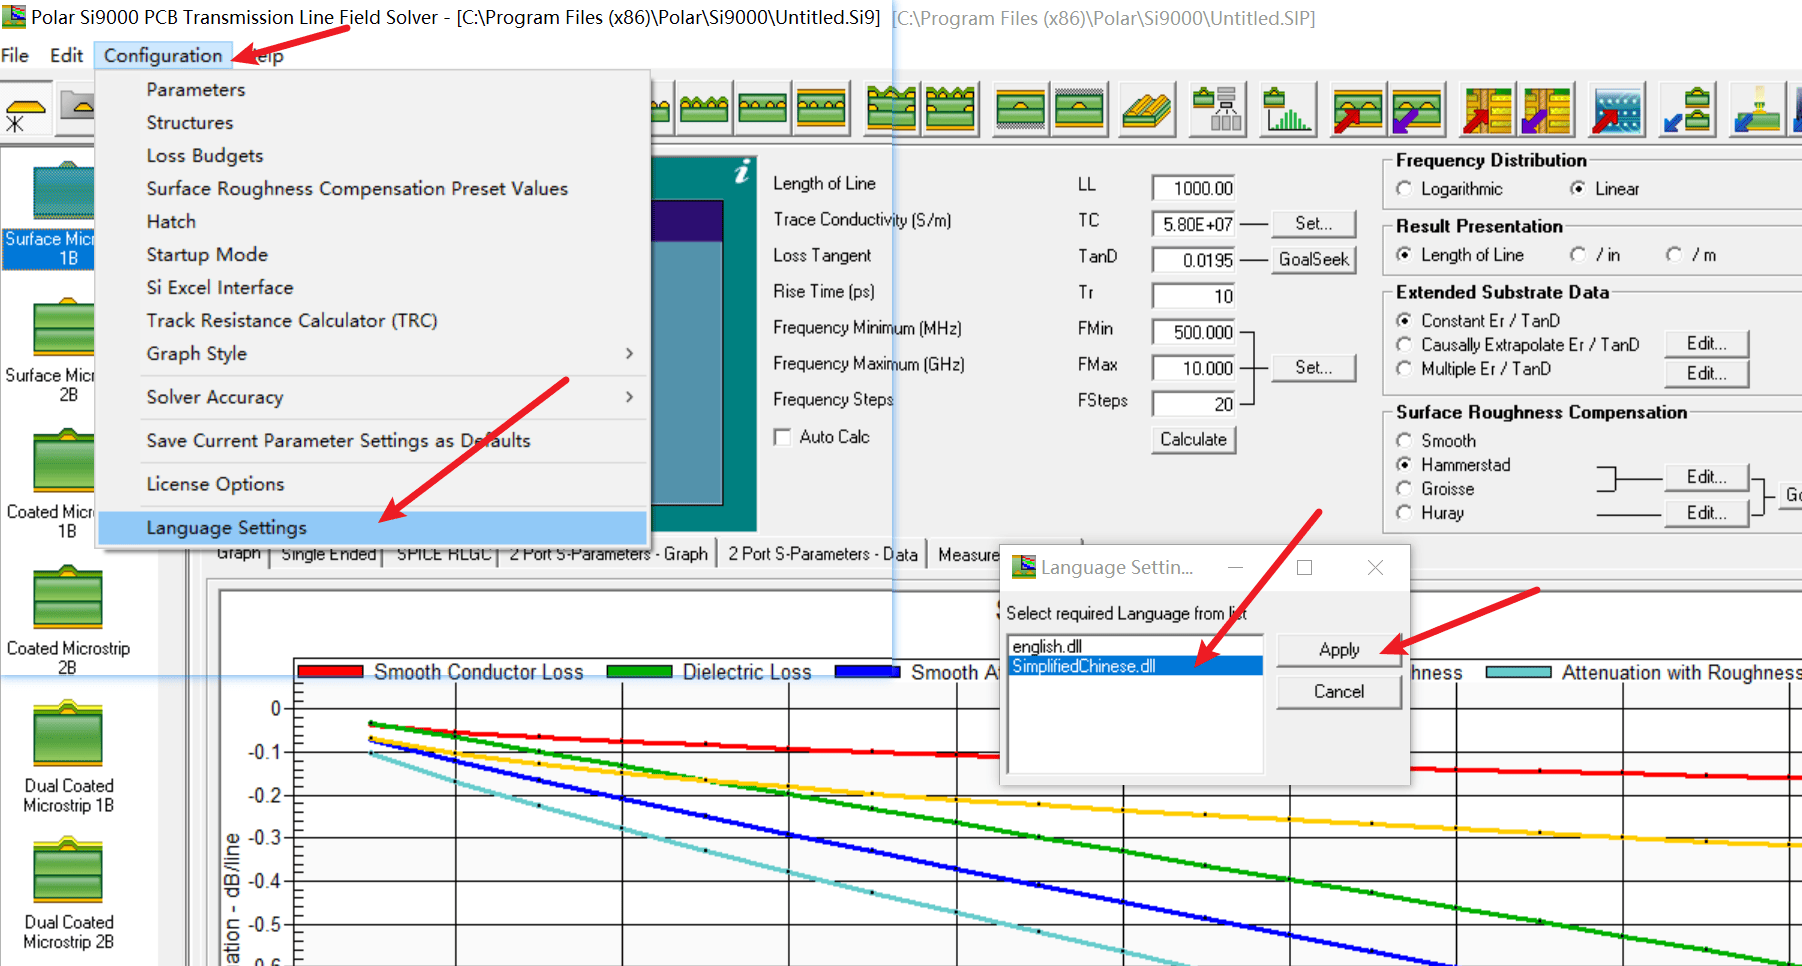
Task: Click Apply in Language Settings dialog
Action: pos(1338,650)
